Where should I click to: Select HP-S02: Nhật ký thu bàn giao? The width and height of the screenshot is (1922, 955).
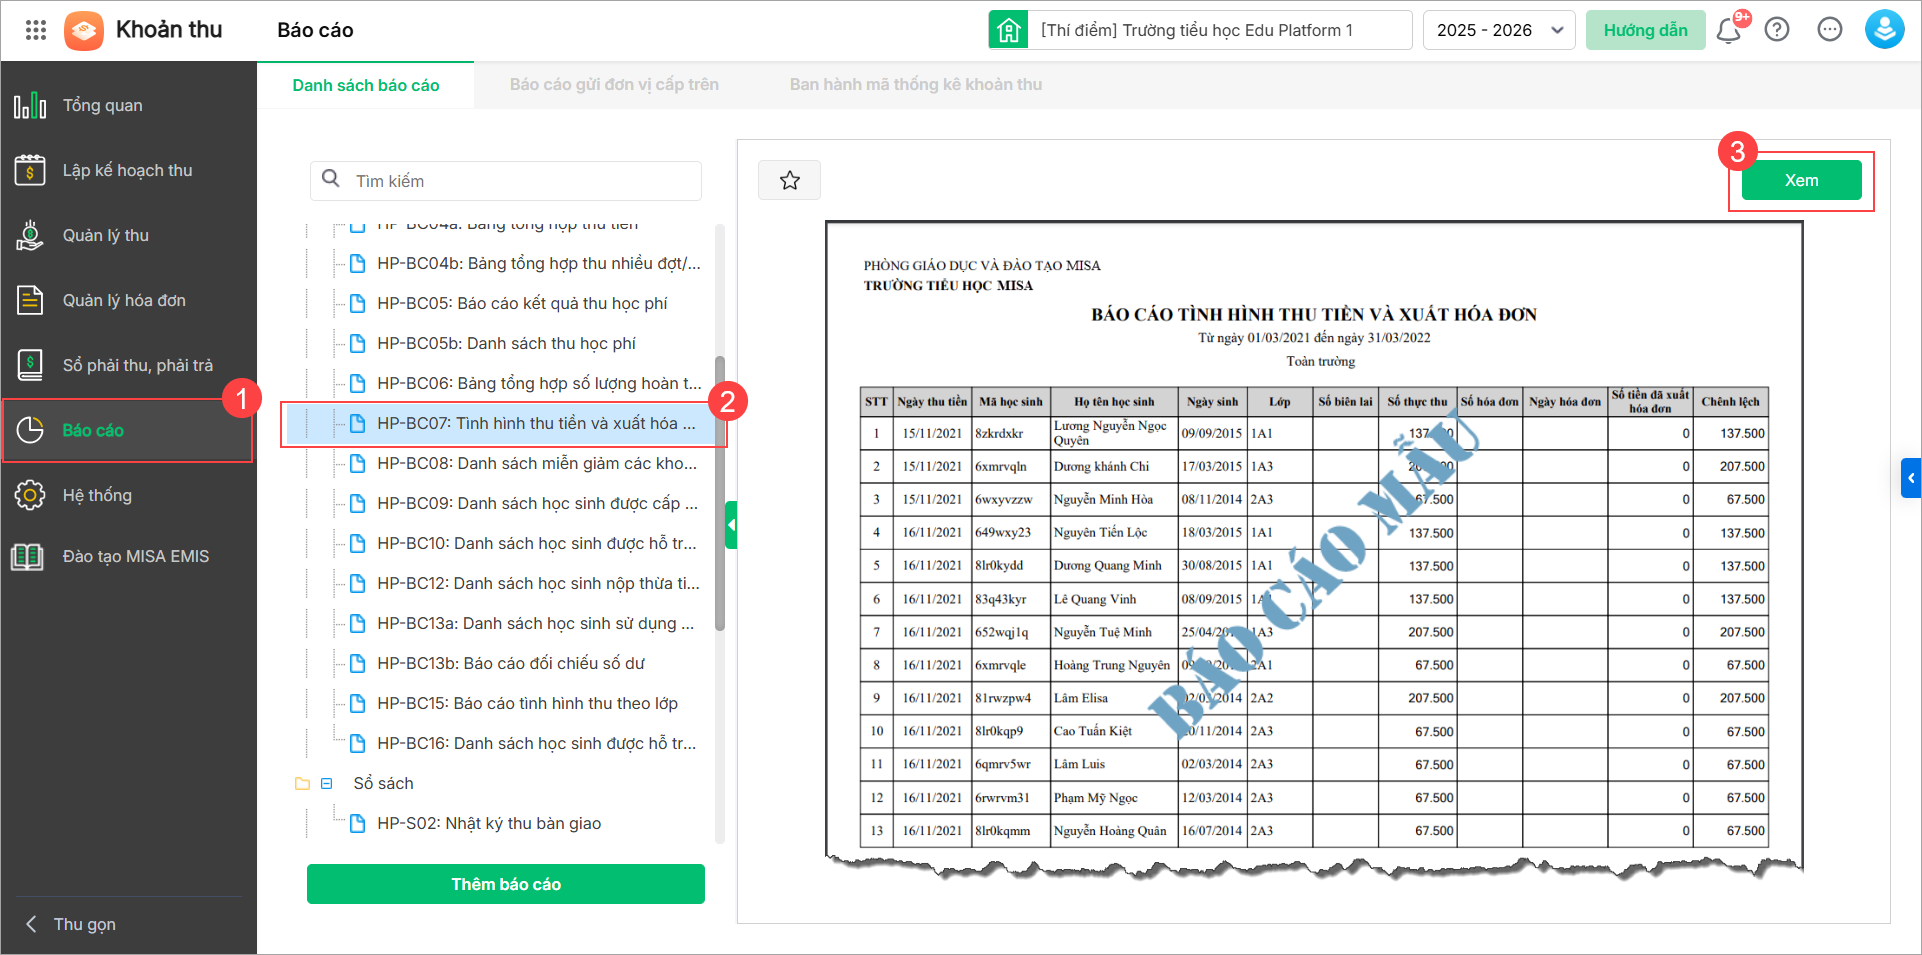pyautogui.click(x=489, y=823)
